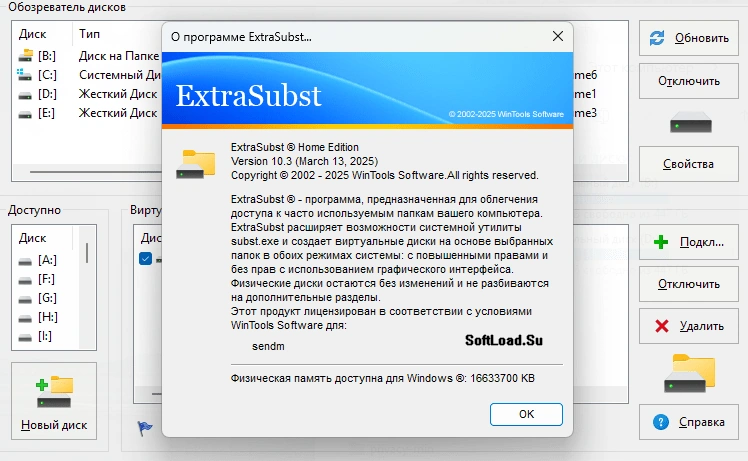Click the Диск header in Доступно list
This screenshot has height=461, width=748.
coord(32,238)
